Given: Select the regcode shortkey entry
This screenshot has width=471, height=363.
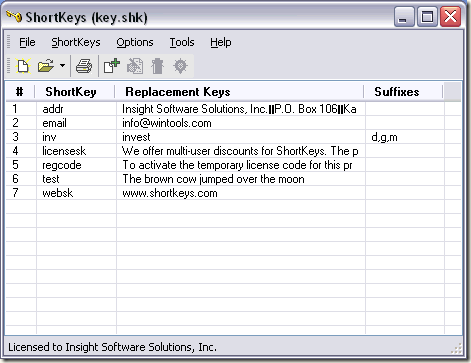Looking at the screenshot, I should pos(62,165).
